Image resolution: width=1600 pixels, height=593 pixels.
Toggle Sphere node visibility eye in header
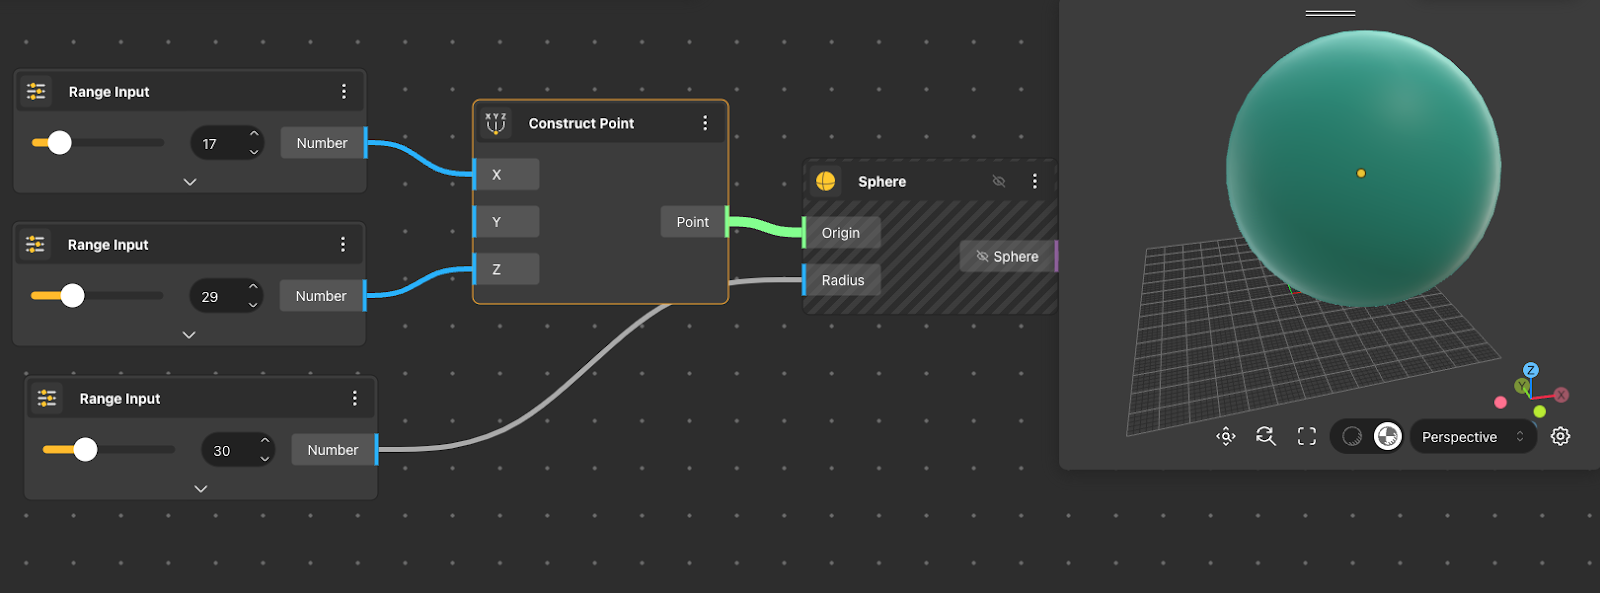click(998, 181)
